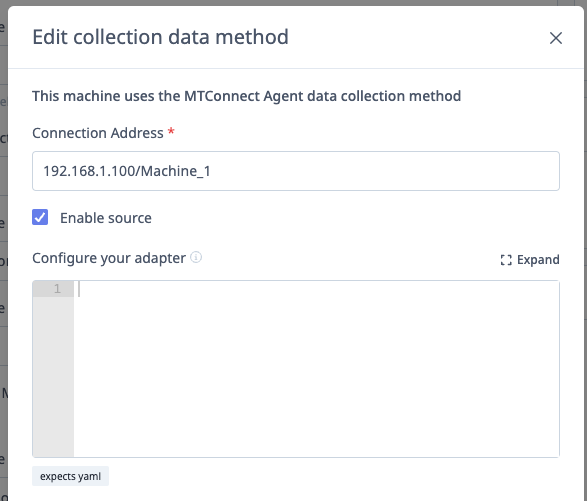Click the Edit collection data method title

pos(161,37)
